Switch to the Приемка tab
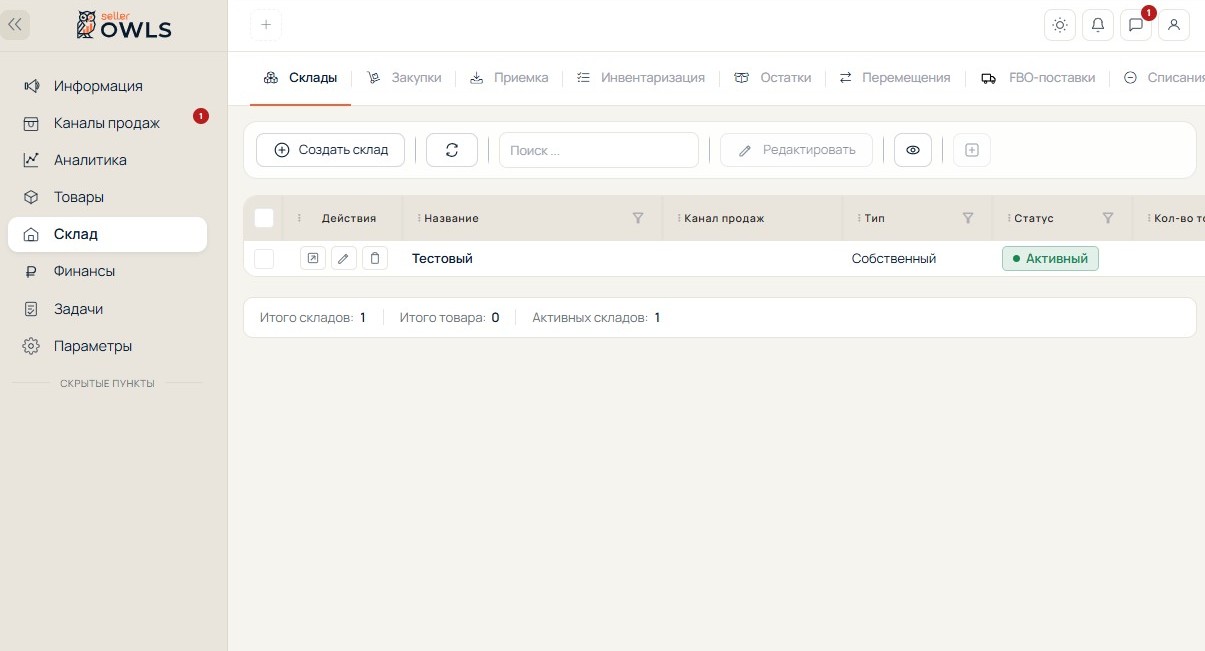The width and height of the screenshot is (1205, 651). [x=509, y=78]
